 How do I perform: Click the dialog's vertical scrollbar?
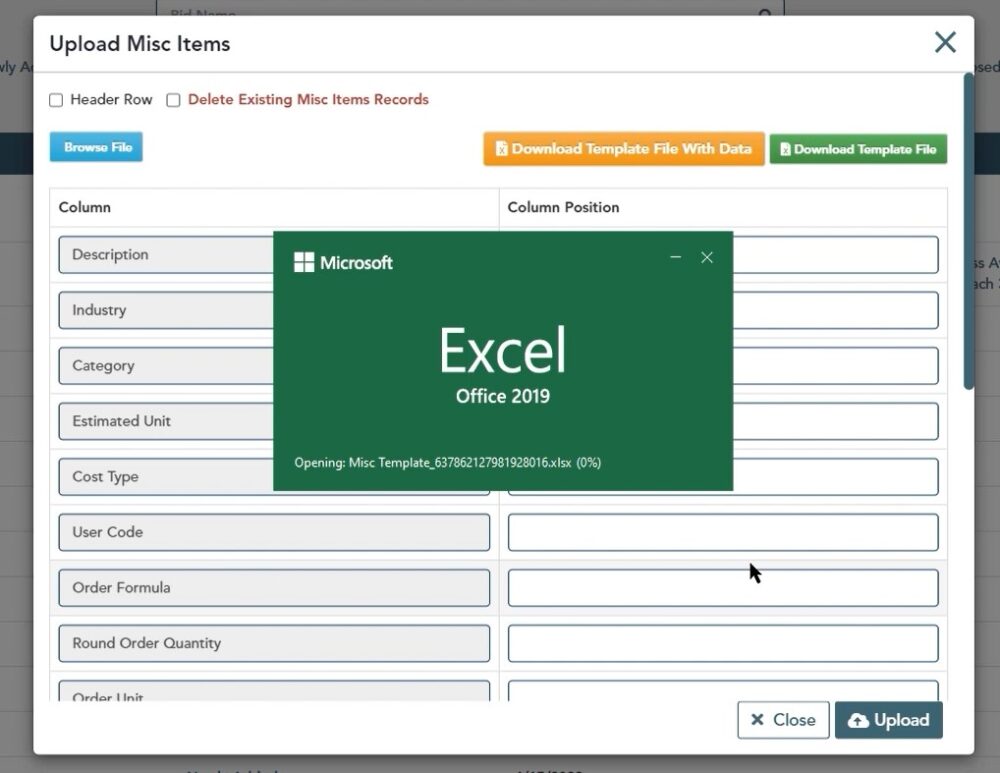tap(968, 230)
